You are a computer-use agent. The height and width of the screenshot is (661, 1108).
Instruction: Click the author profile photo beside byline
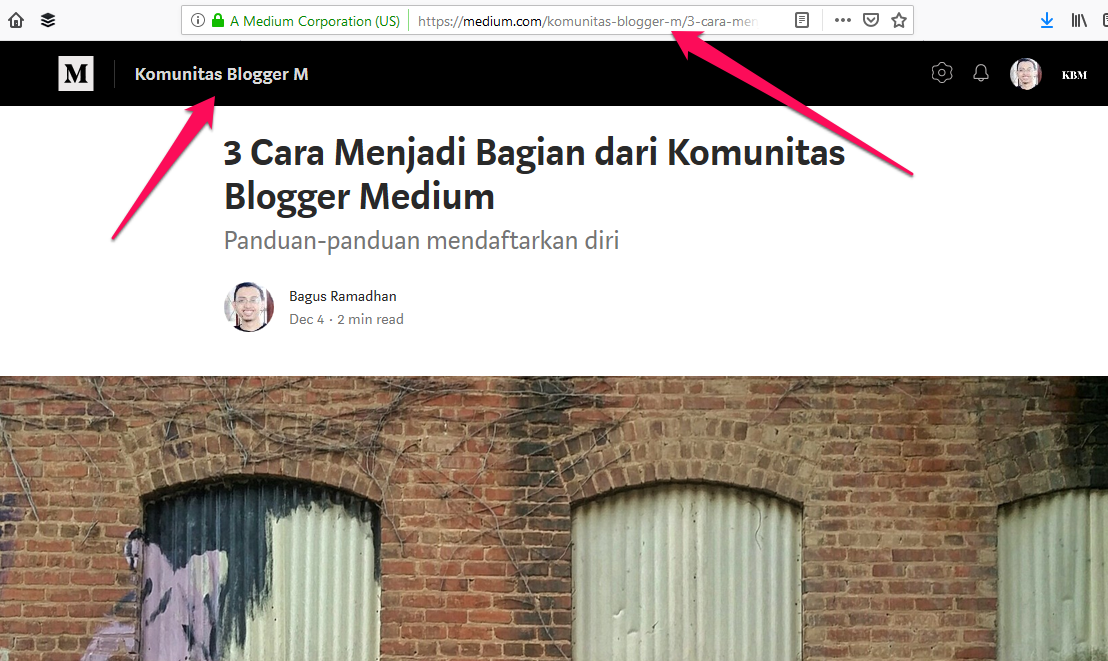[249, 307]
